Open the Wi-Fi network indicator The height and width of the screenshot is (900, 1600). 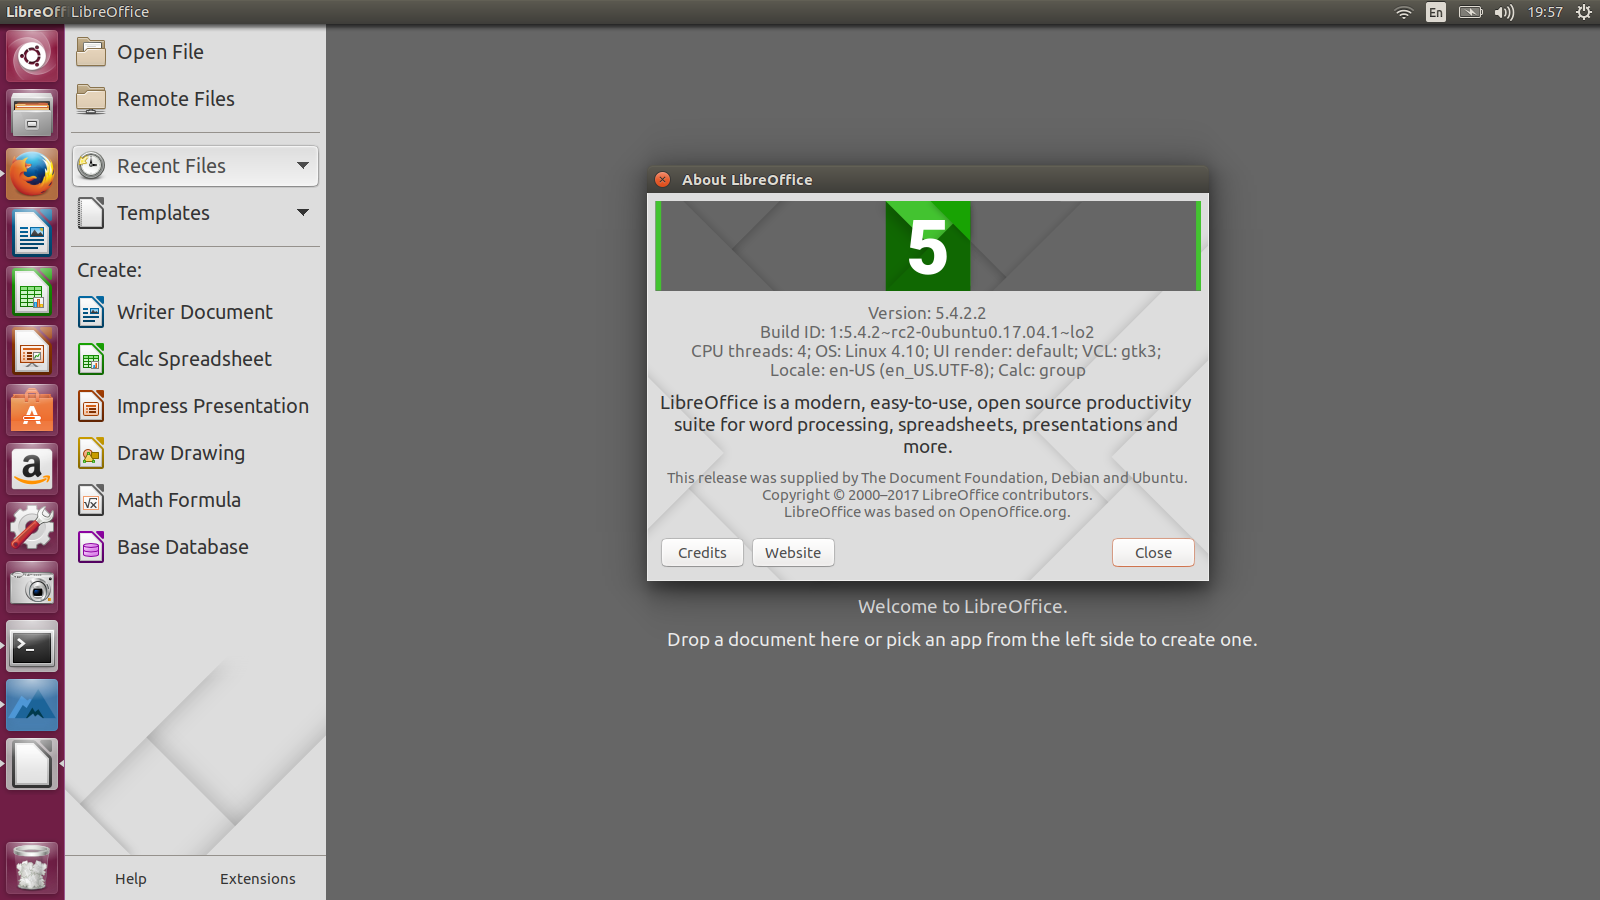pyautogui.click(x=1404, y=12)
